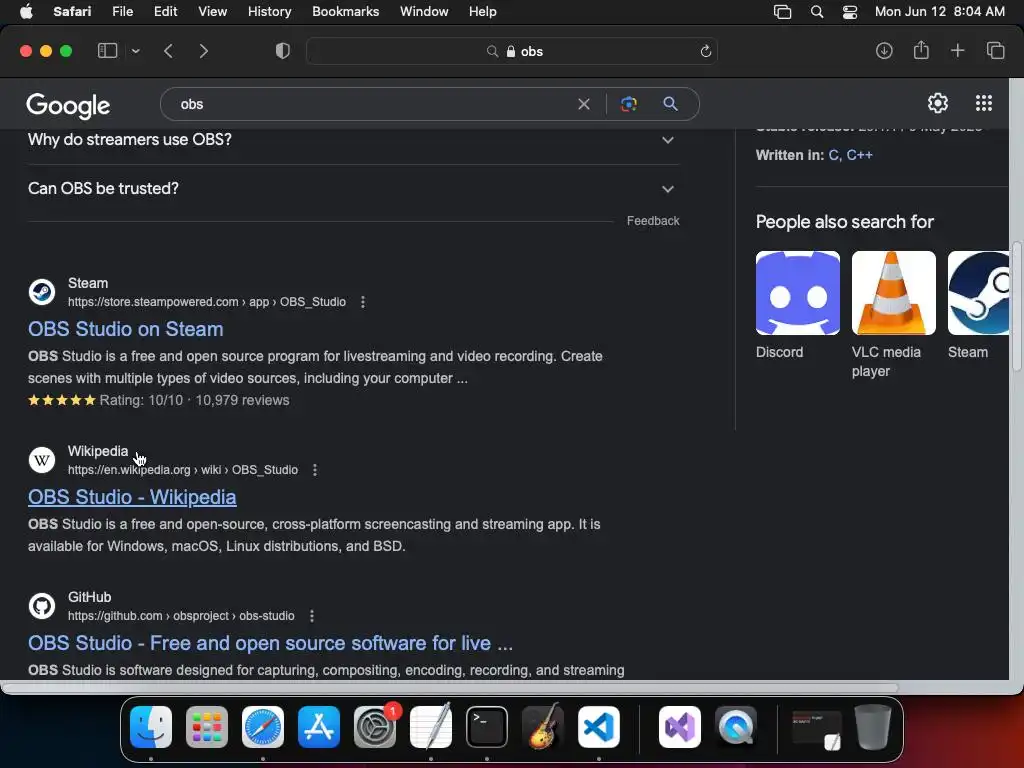This screenshot has width=1024, height=768.
Task: Click the Share button in Safari toolbar
Action: 921,50
